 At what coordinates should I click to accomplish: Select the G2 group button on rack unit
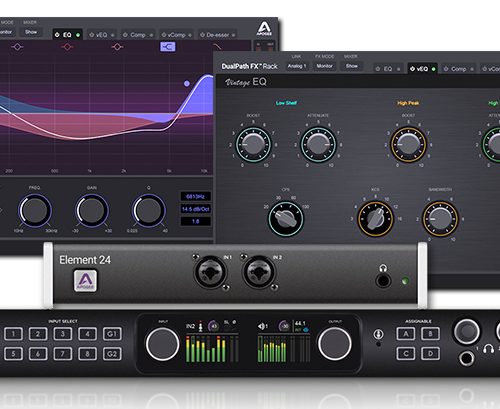tap(112, 354)
